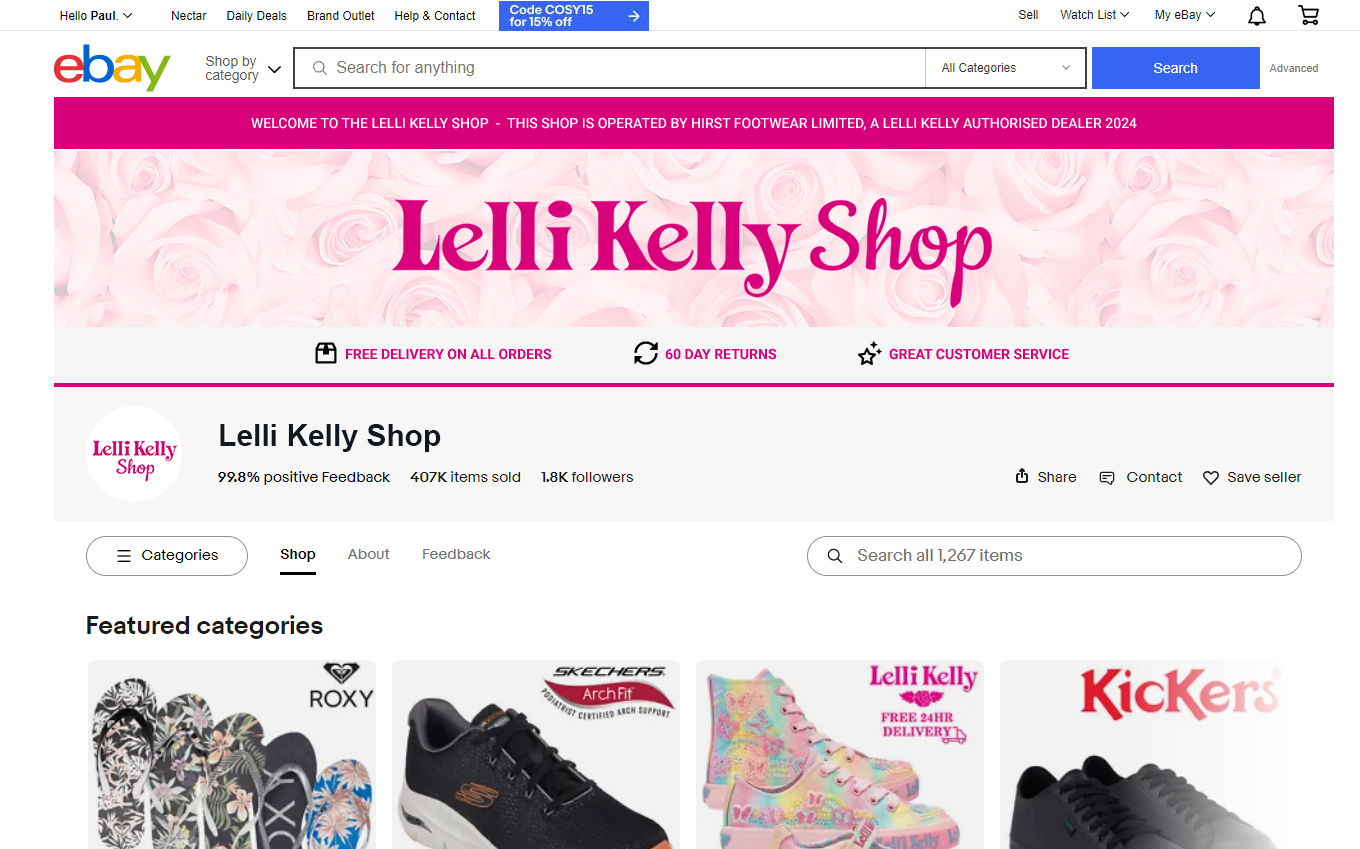Open the Categories menu button
This screenshot has height=849, width=1360.
(x=167, y=556)
